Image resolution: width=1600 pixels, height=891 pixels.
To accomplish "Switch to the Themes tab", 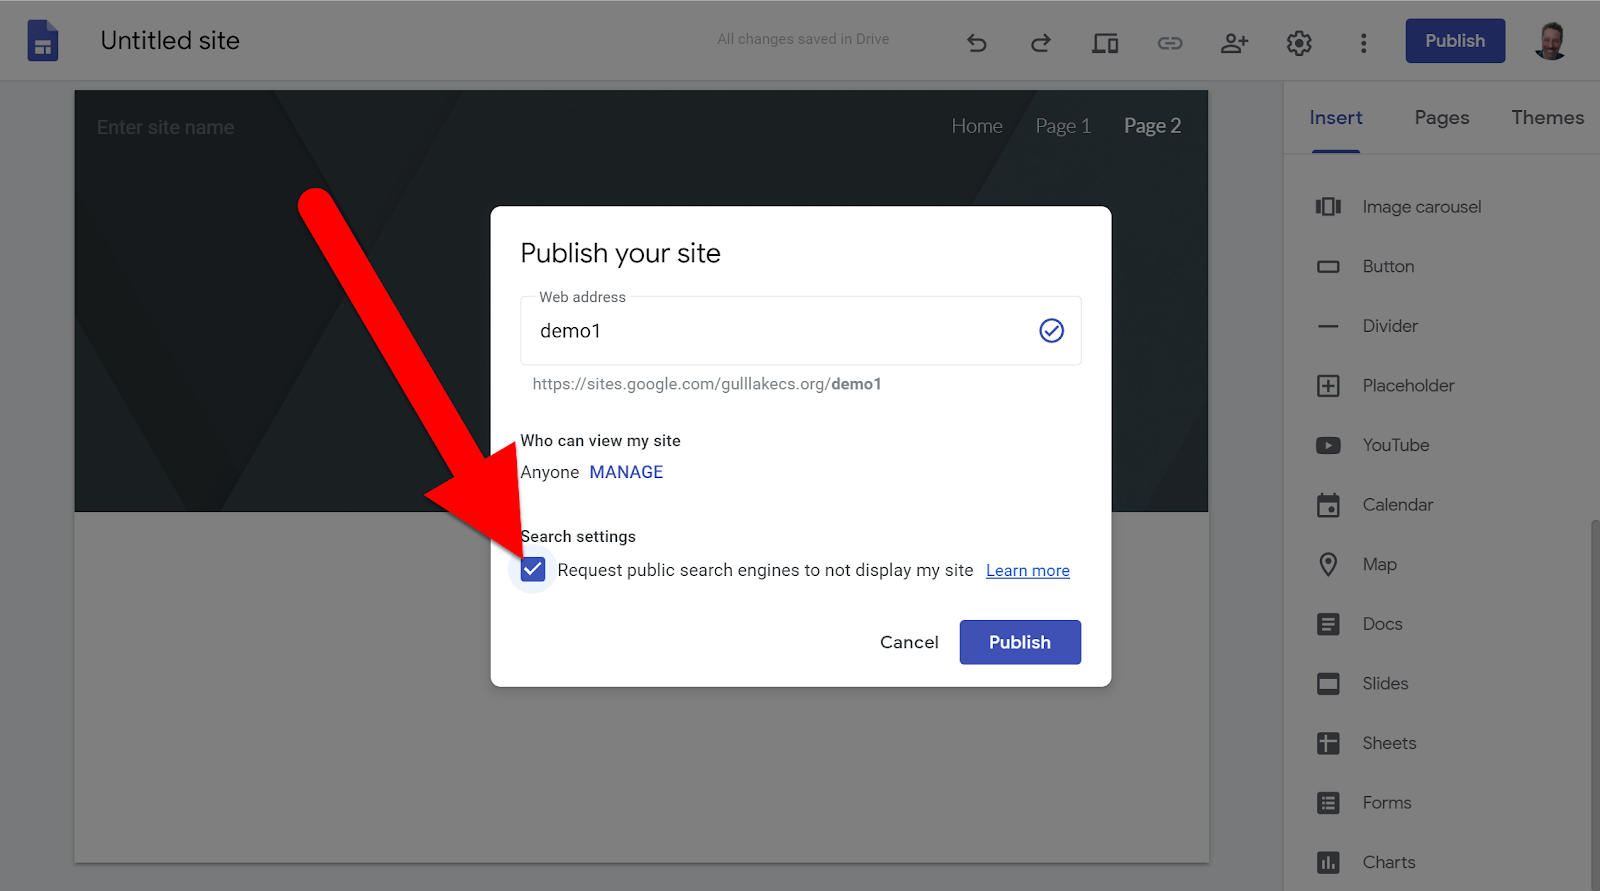I will point(1547,118).
